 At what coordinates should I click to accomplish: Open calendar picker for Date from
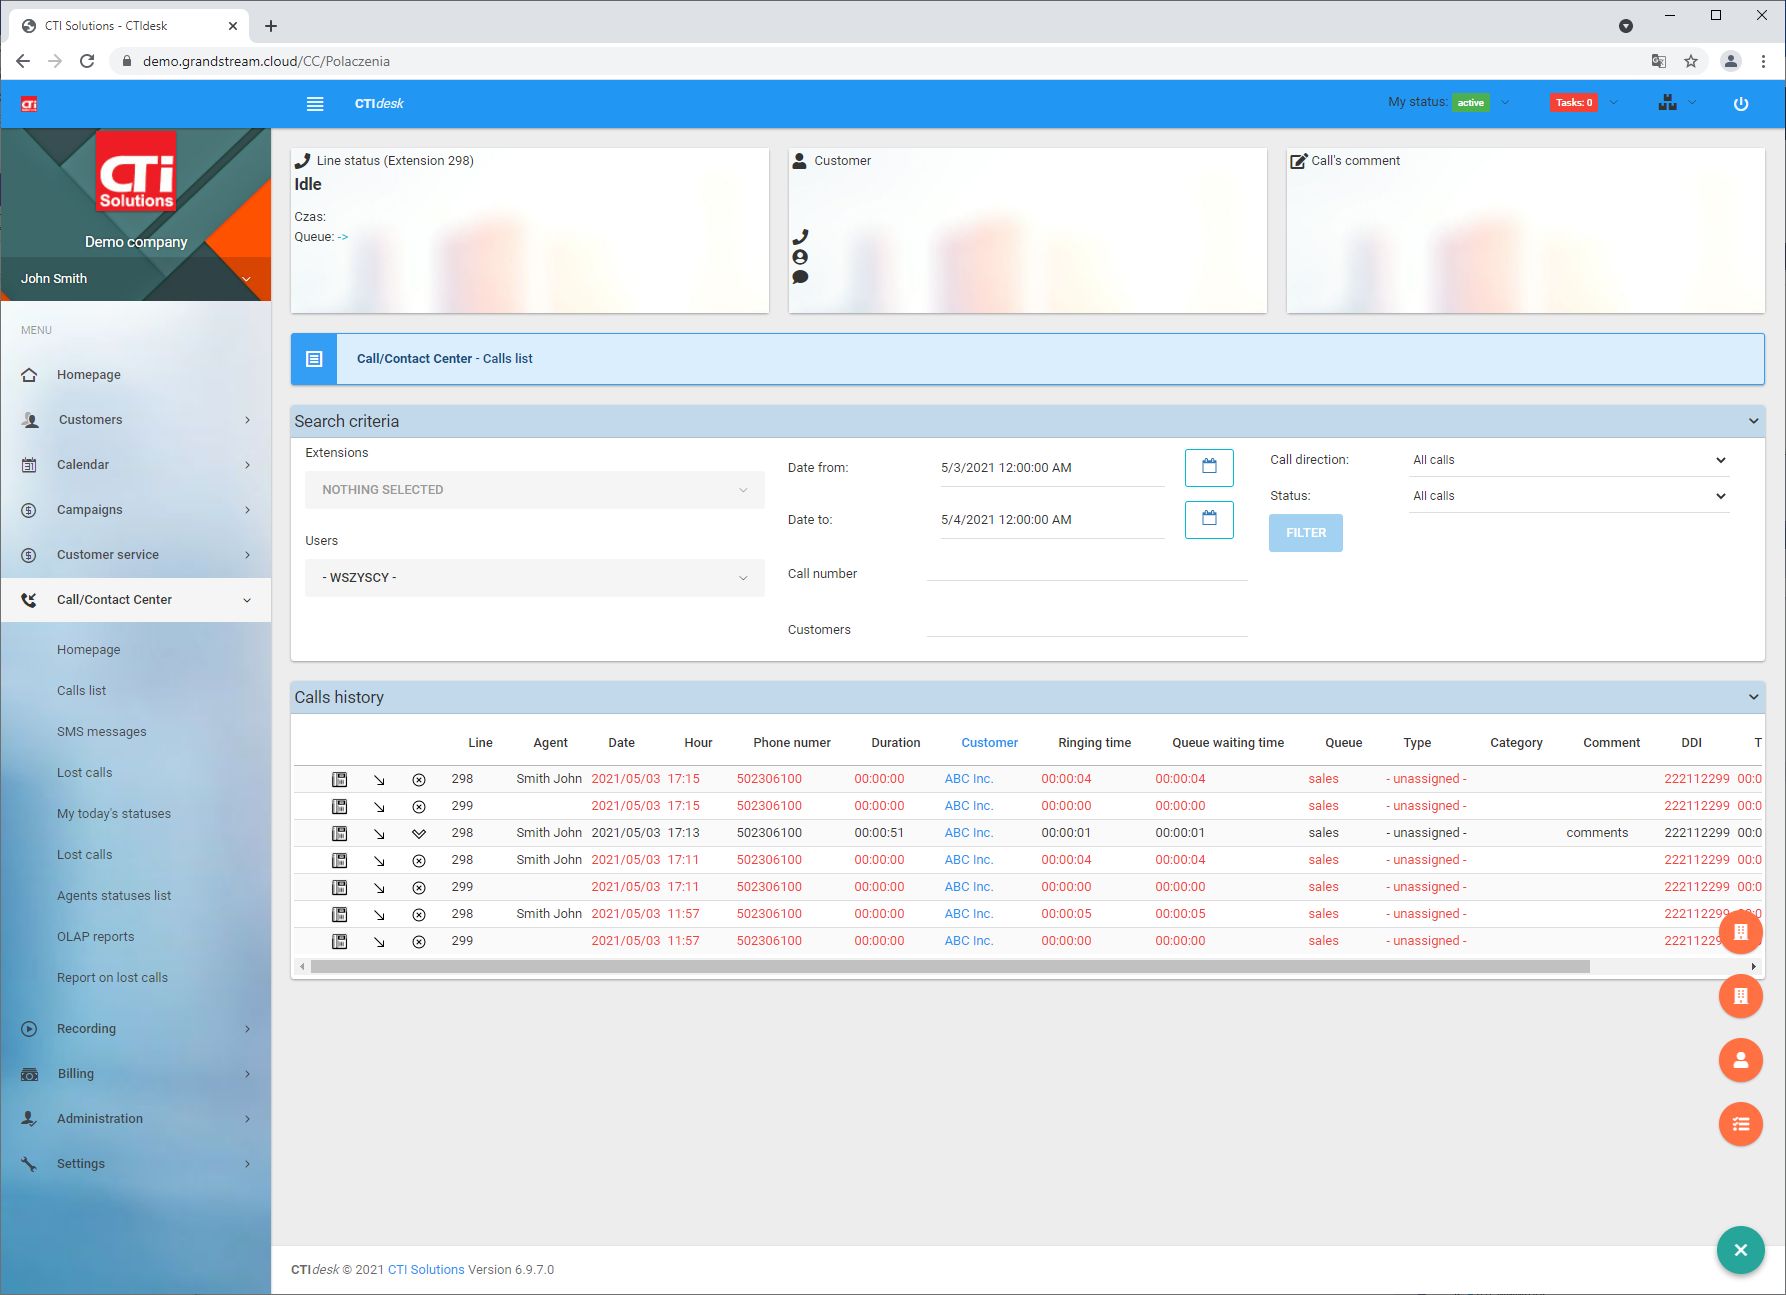pos(1209,467)
